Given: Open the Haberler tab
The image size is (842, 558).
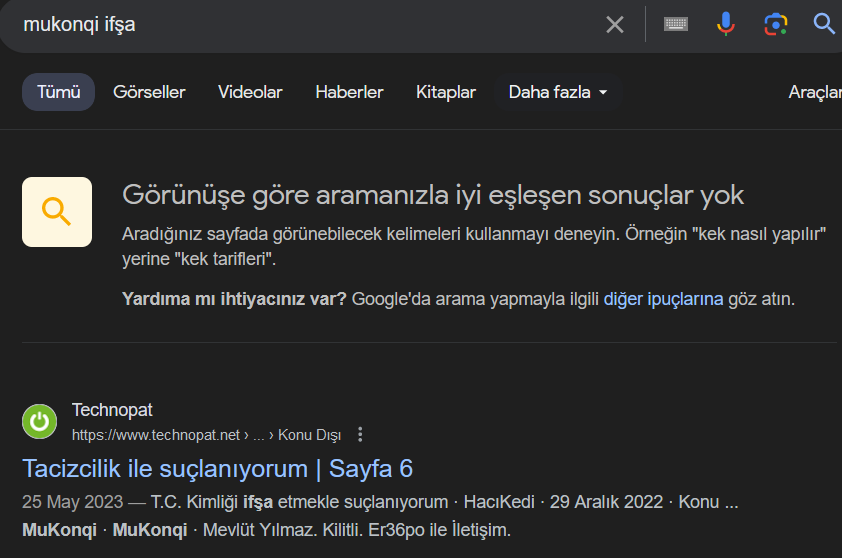Looking at the screenshot, I should [x=350, y=92].
